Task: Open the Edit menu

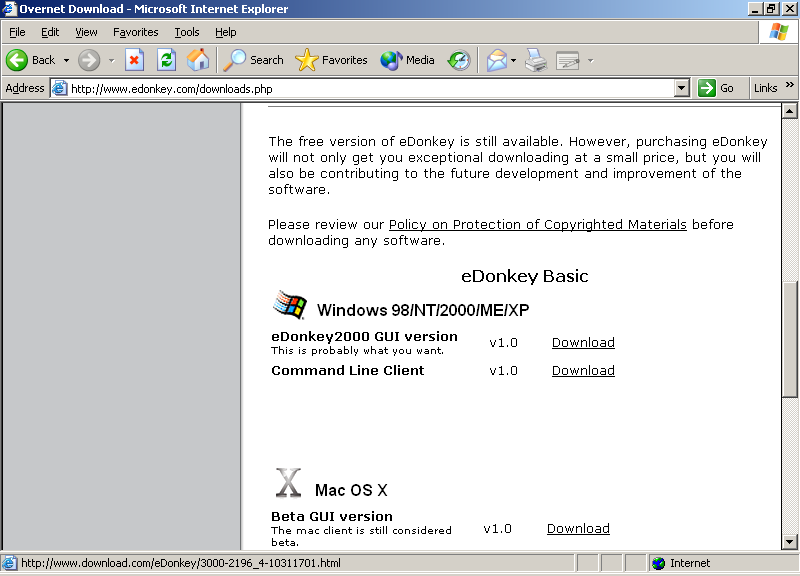Action: [50, 32]
